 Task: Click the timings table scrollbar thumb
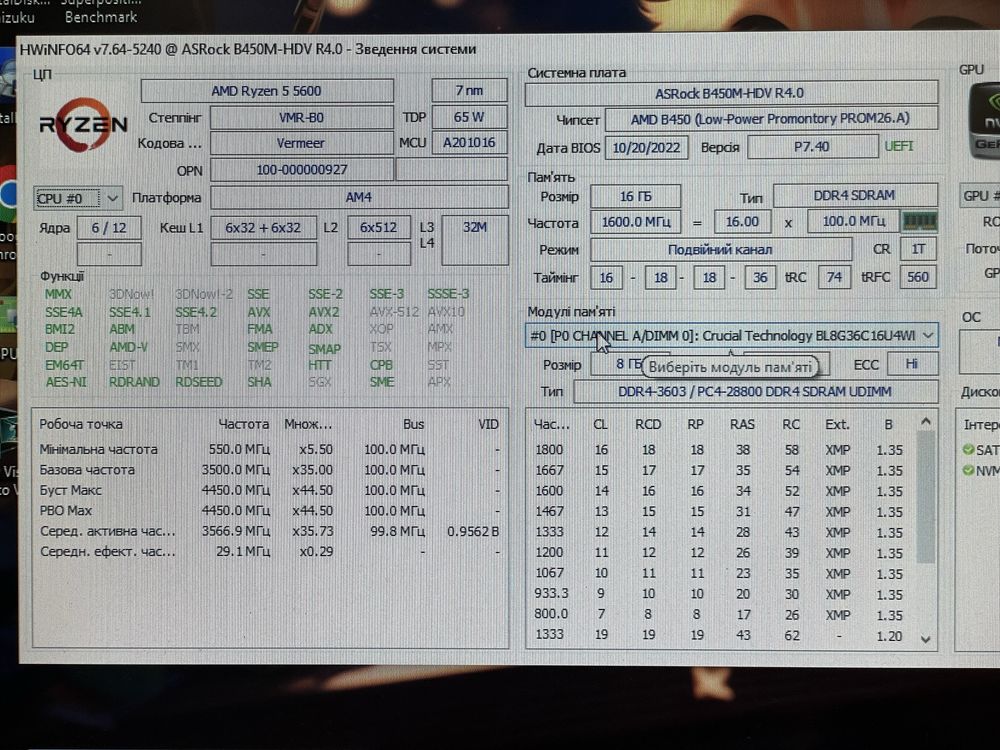(x=926, y=497)
